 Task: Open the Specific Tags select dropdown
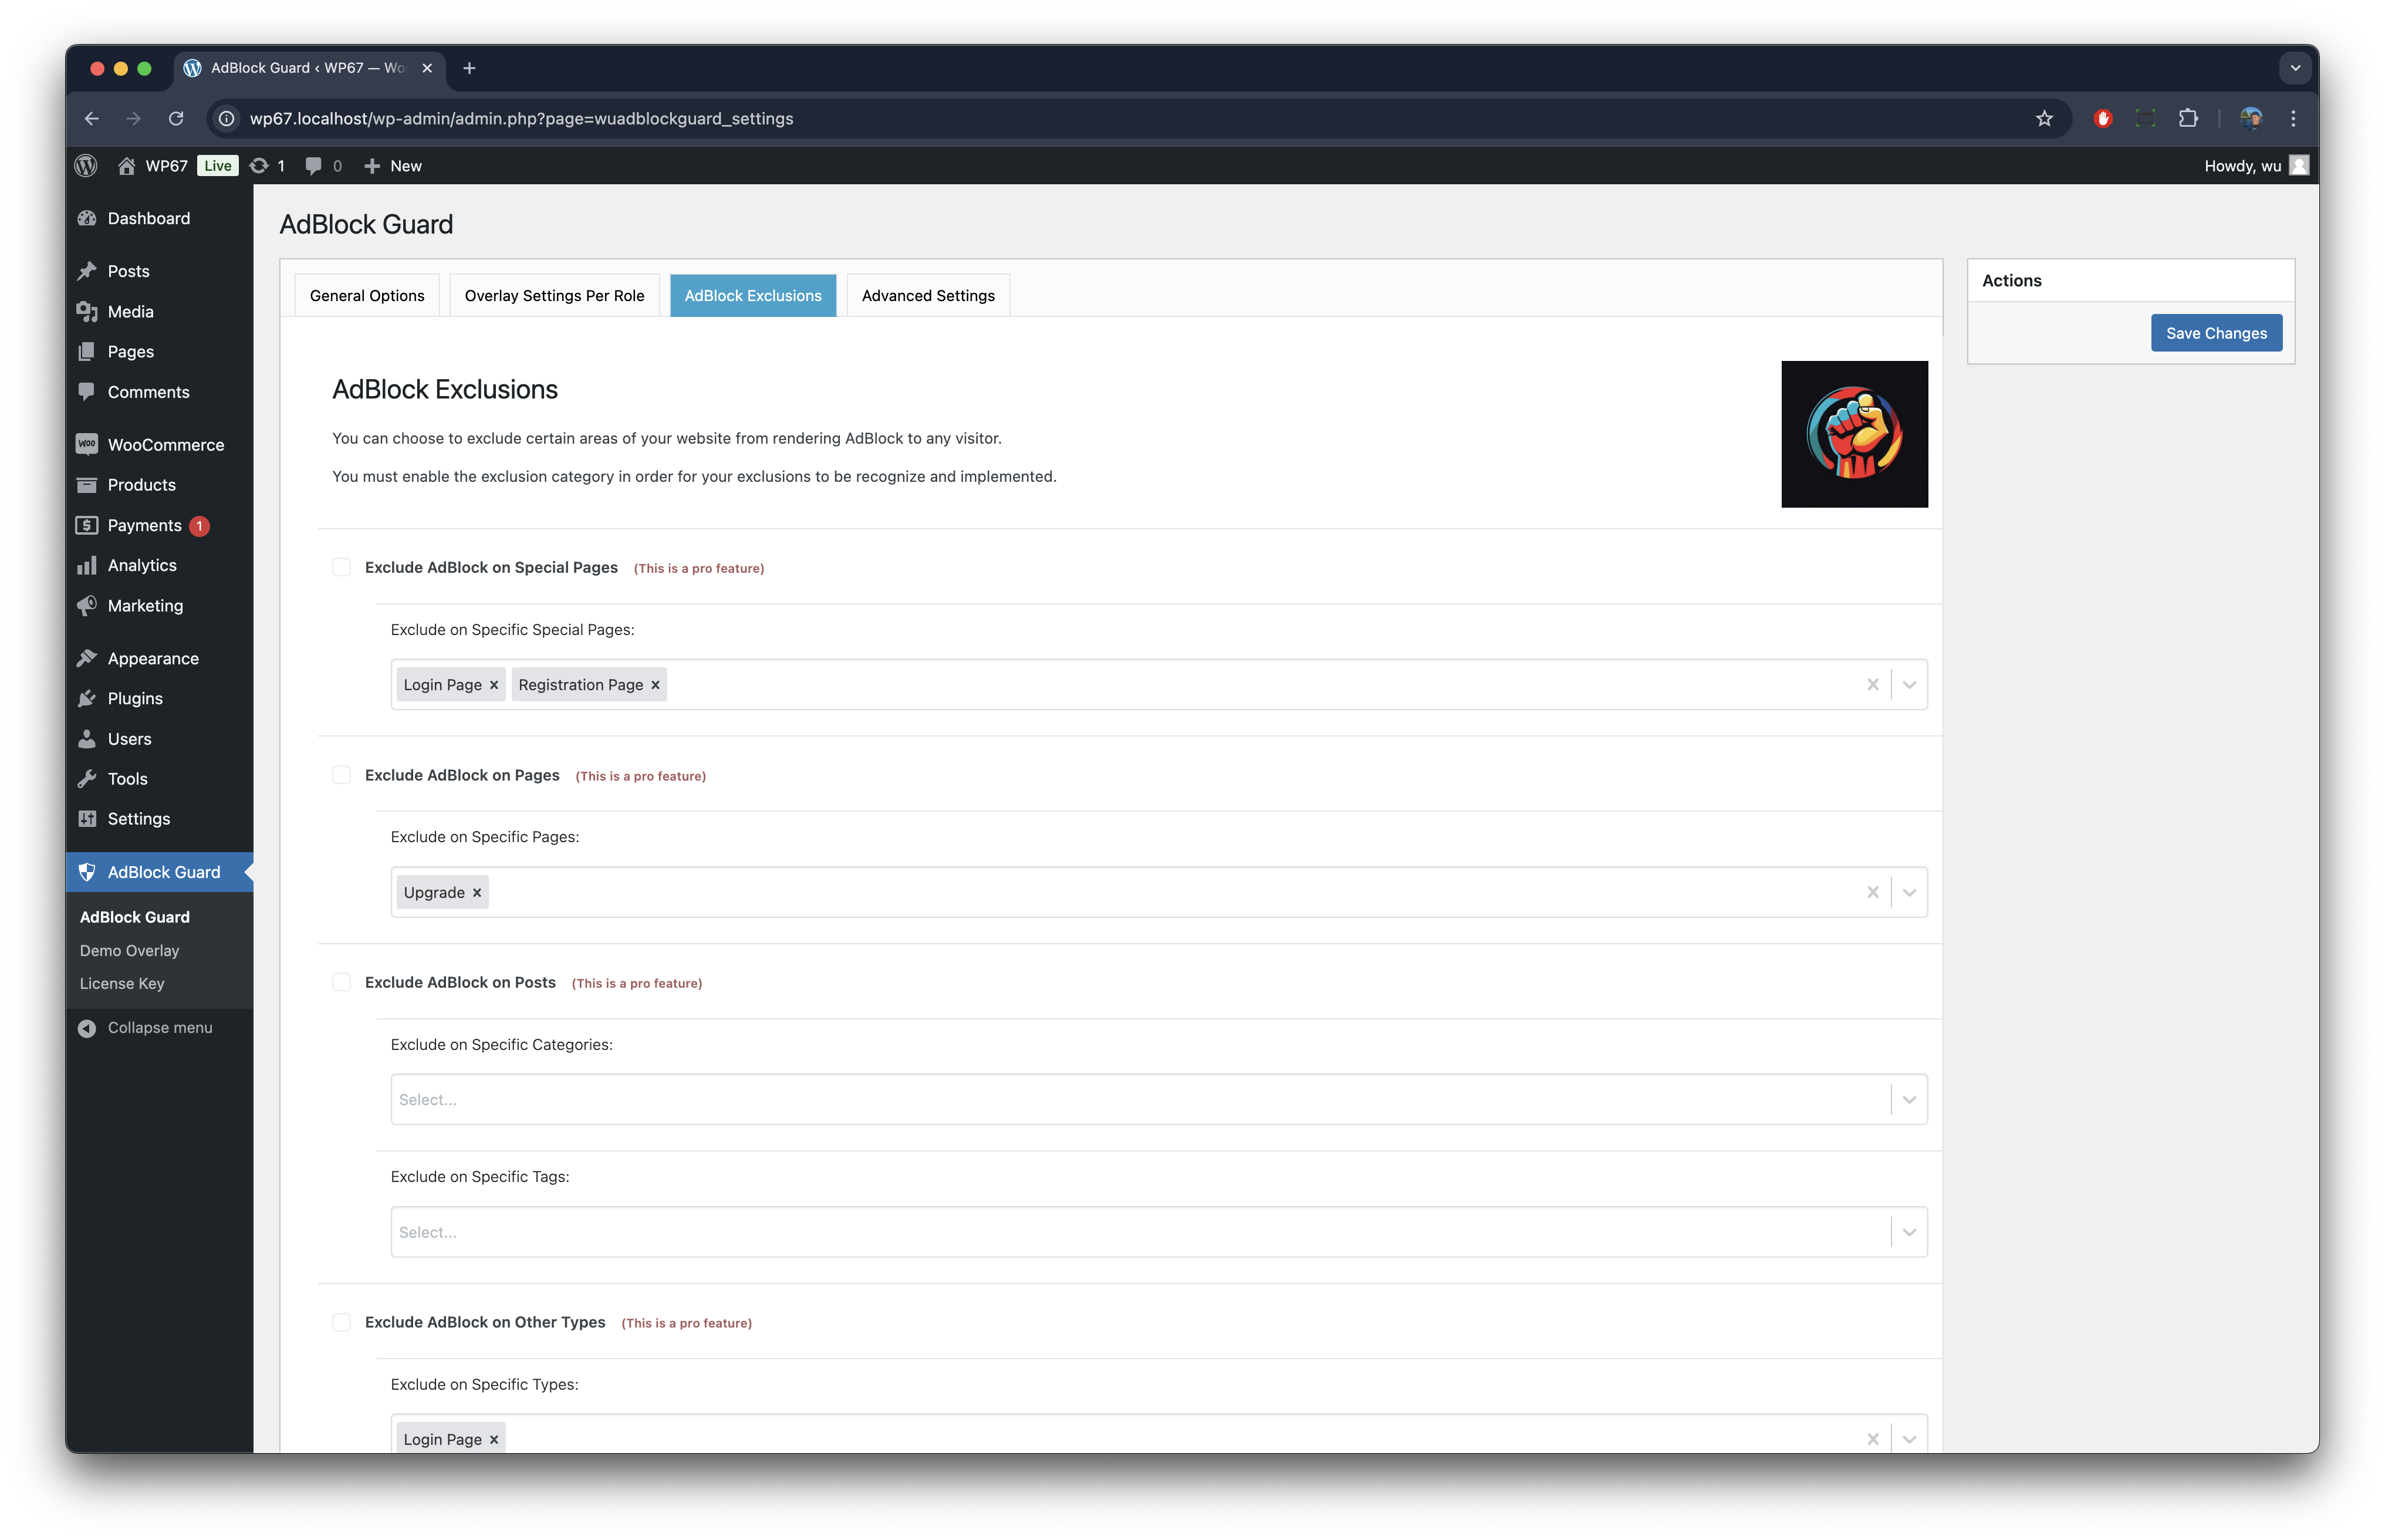(x=1158, y=1232)
